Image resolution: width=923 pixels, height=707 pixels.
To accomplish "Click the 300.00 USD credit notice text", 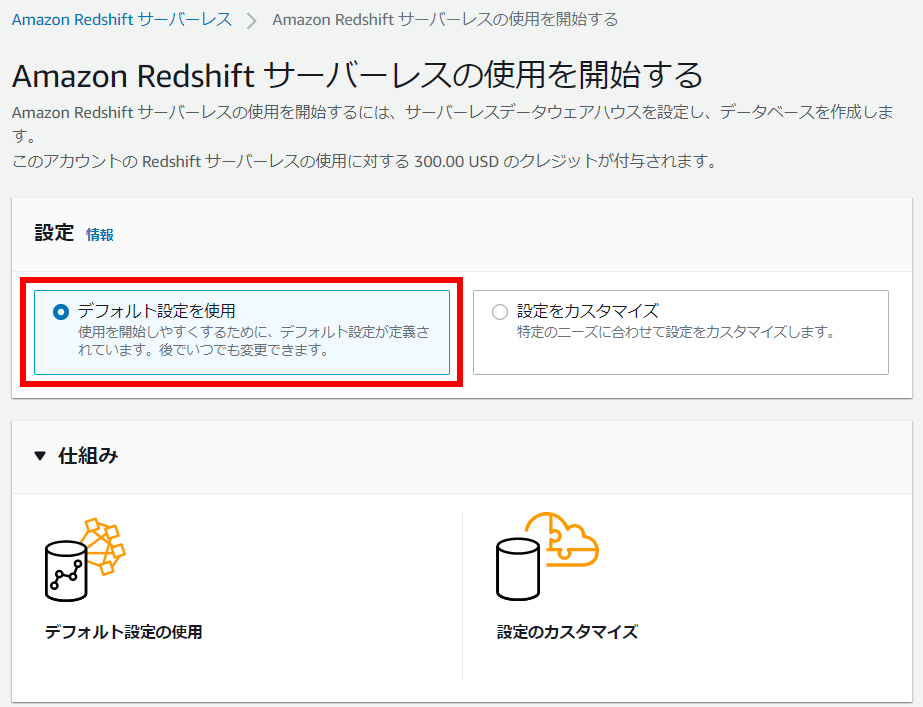I will point(364,161).
